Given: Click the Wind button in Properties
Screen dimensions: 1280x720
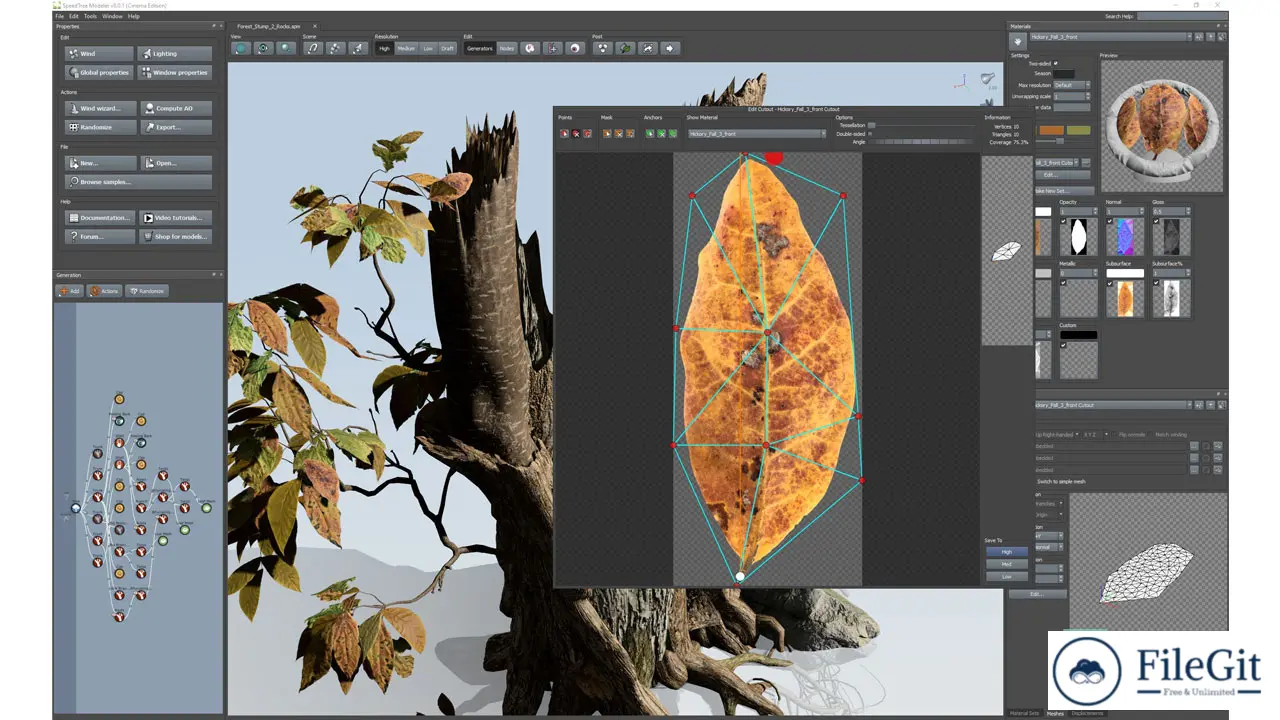Looking at the screenshot, I should (x=99, y=54).
